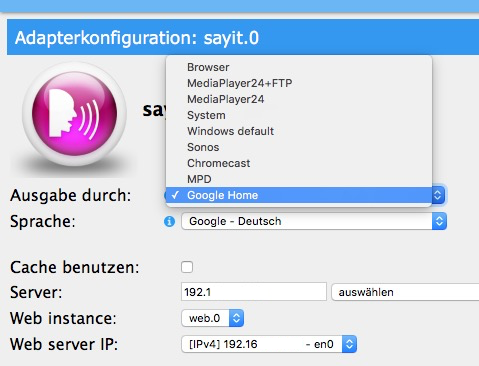Pick System in the dropdown list
The image size is (479, 366).
[x=299, y=115]
